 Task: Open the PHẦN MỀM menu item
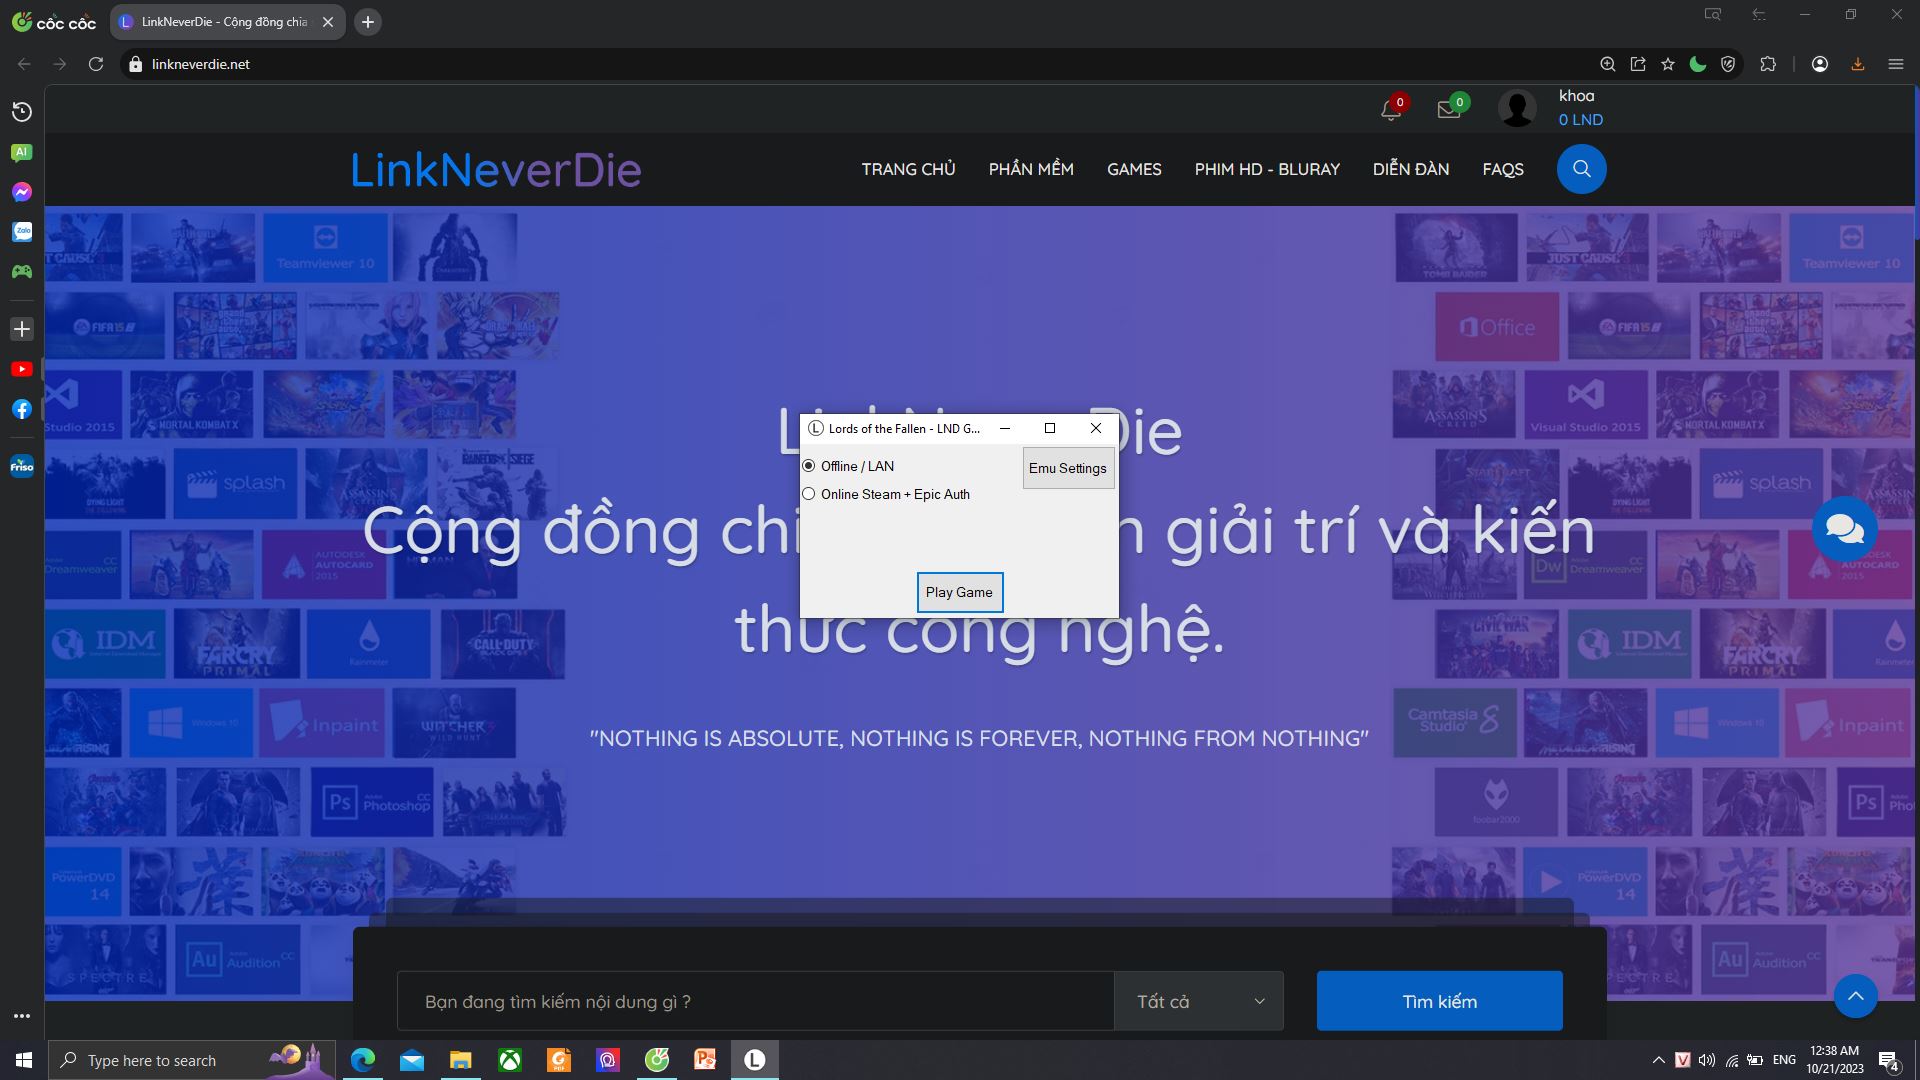[x=1031, y=169]
